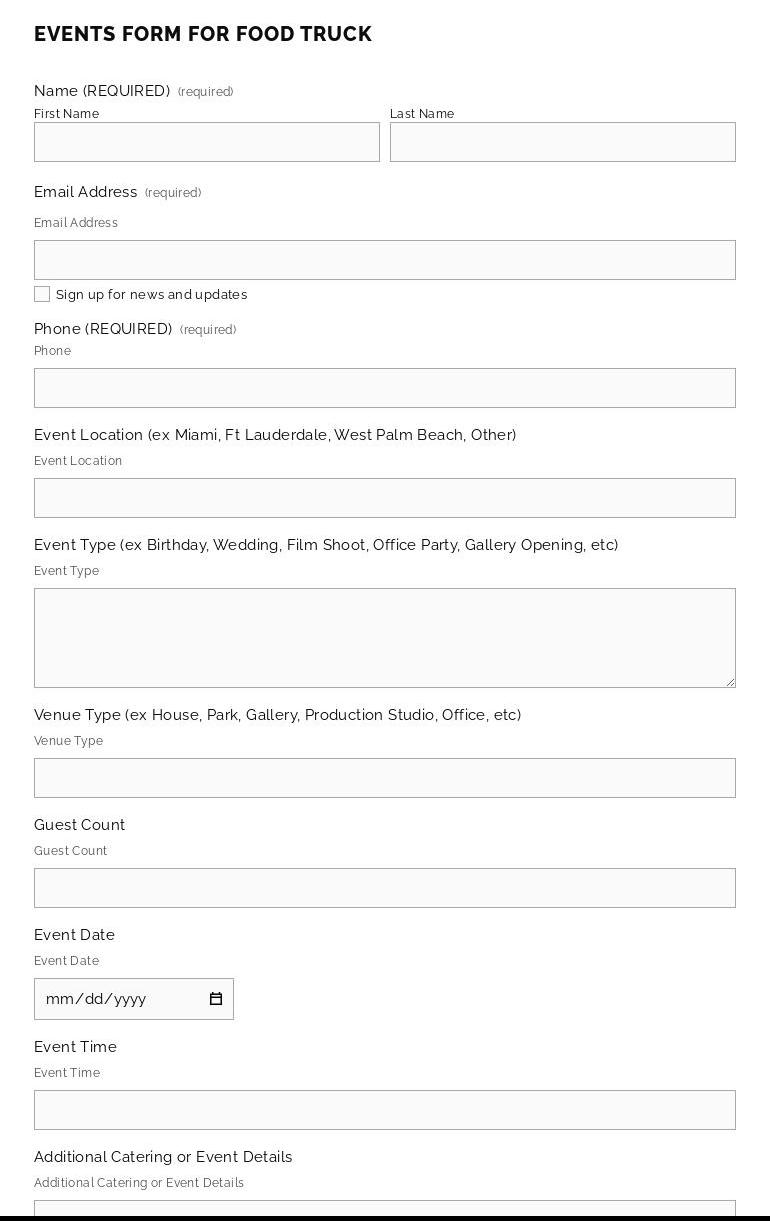The height and width of the screenshot is (1221, 770).
Task: Click inside the Event Type textarea
Action: click(x=385, y=638)
